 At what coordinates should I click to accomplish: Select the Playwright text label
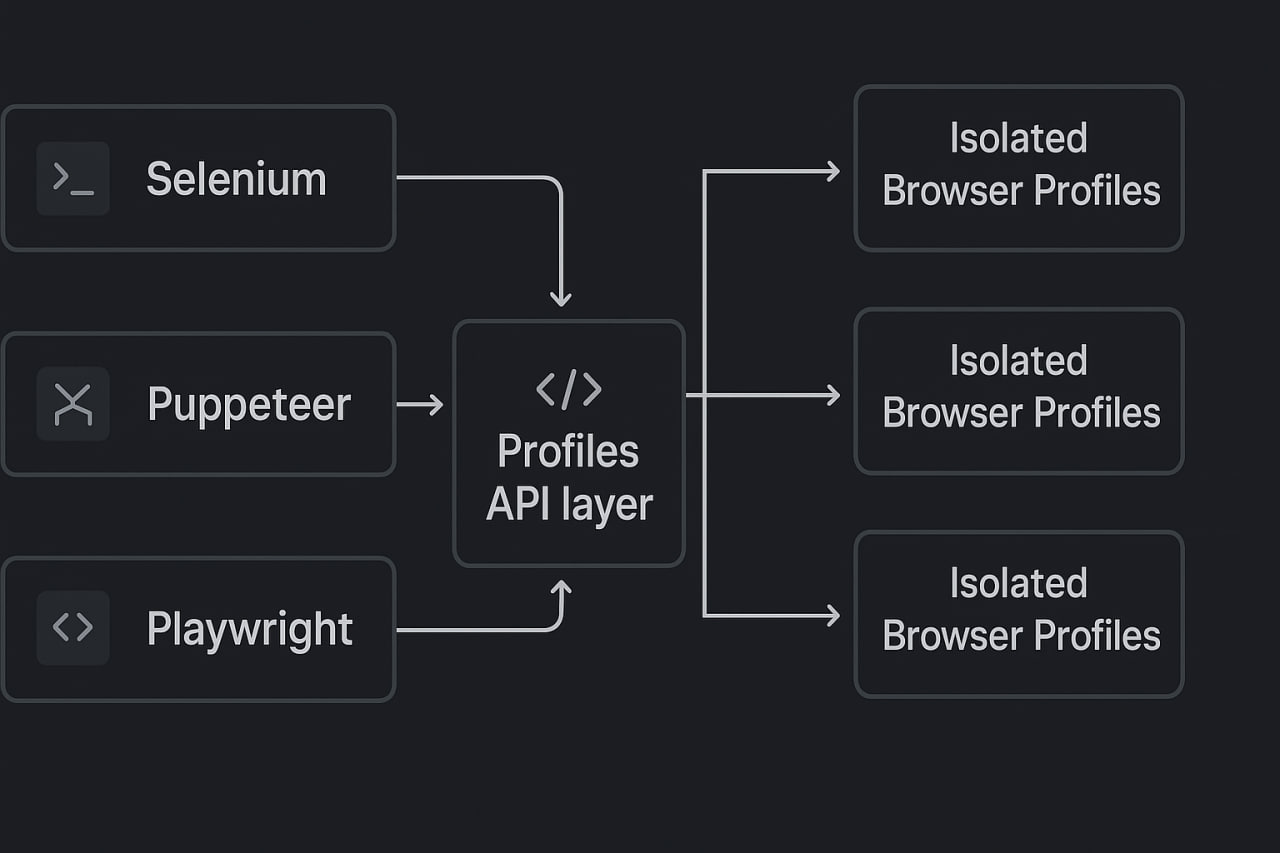250,629
